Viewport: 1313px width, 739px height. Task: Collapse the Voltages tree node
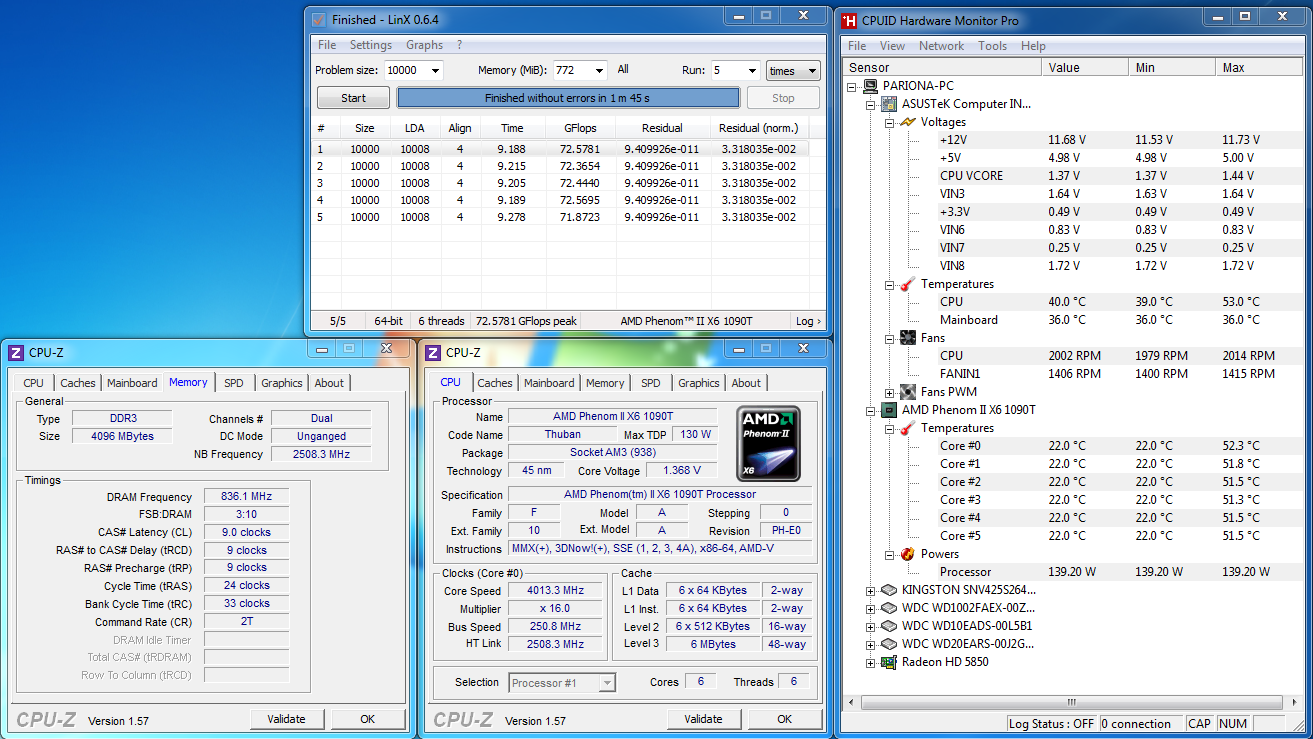tap(889, 122)
